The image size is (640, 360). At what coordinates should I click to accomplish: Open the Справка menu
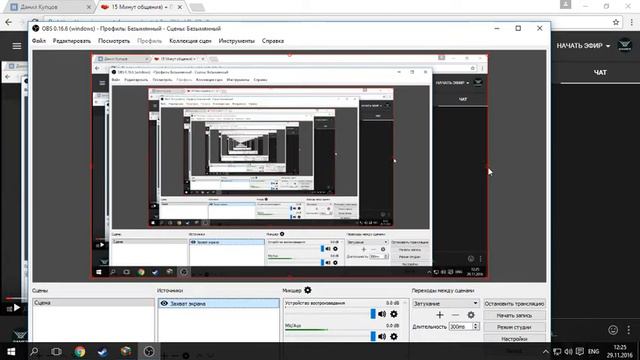pos(273,41)
